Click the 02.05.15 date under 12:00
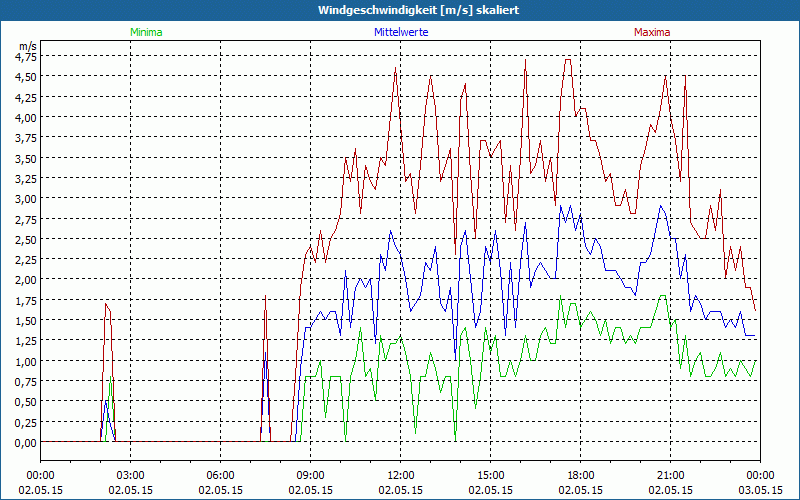Image resolution: width=800 pixels, height=500 pixels. click(401, 490)
